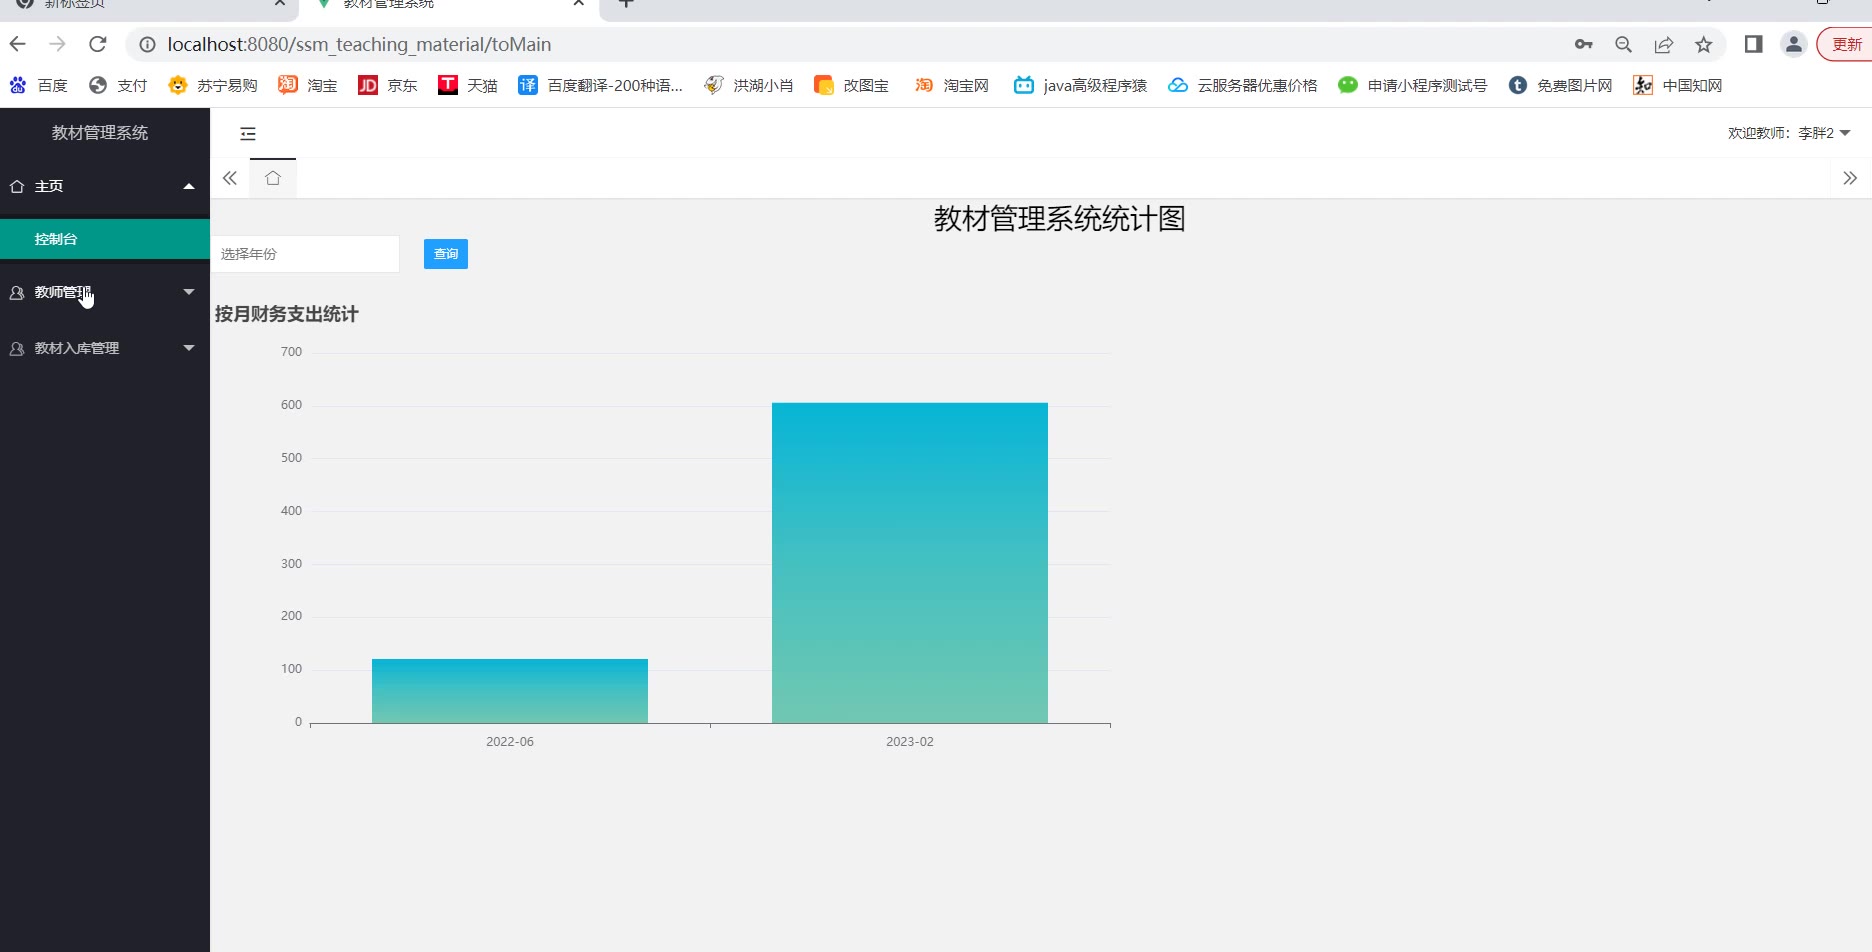
Task: Open the 百度翻译 bookmark
Action: (x=600, y=86)
